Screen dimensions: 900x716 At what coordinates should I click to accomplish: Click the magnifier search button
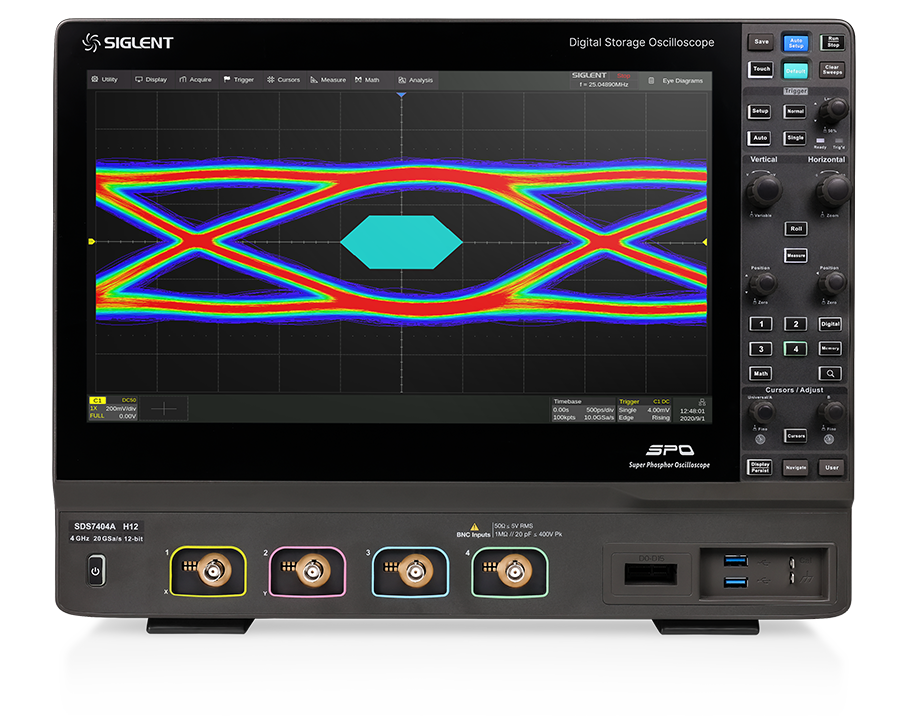coord(831,373)
